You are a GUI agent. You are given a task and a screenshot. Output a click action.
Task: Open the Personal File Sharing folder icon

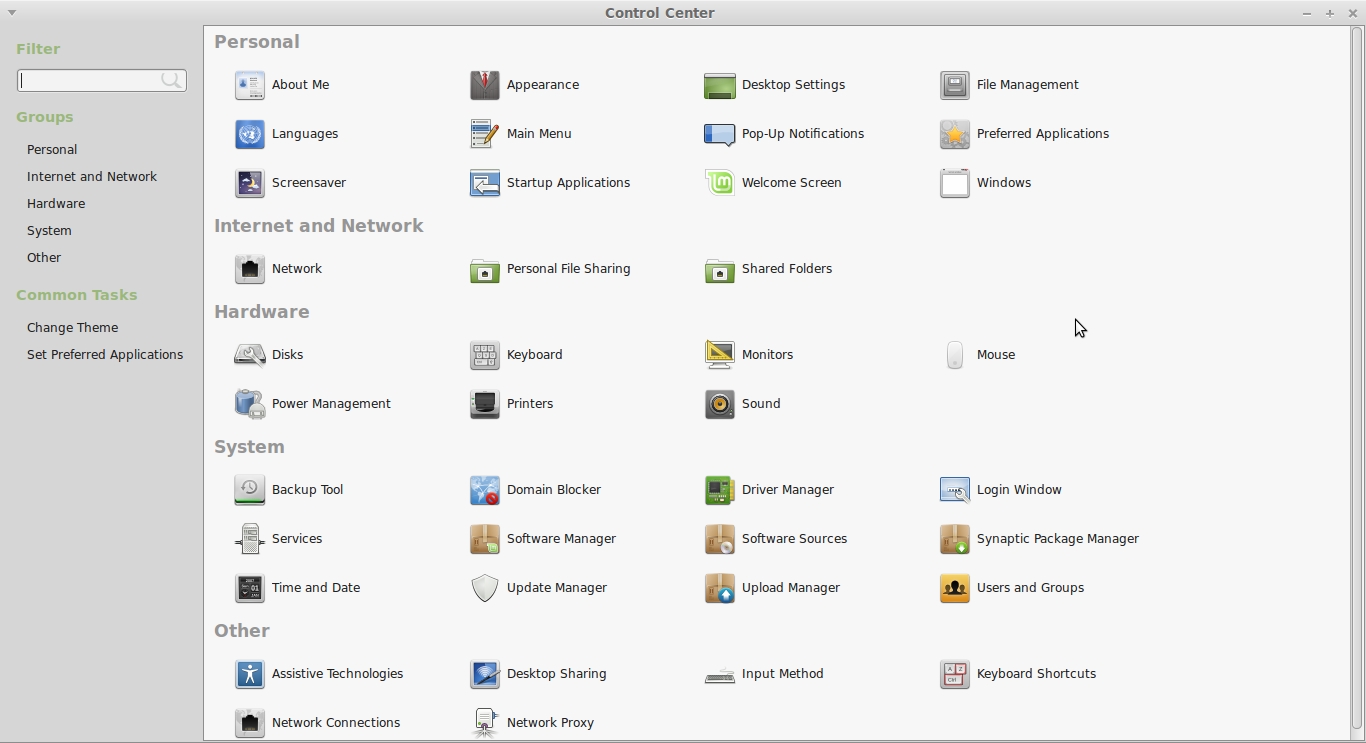click(x=484, y=269)
